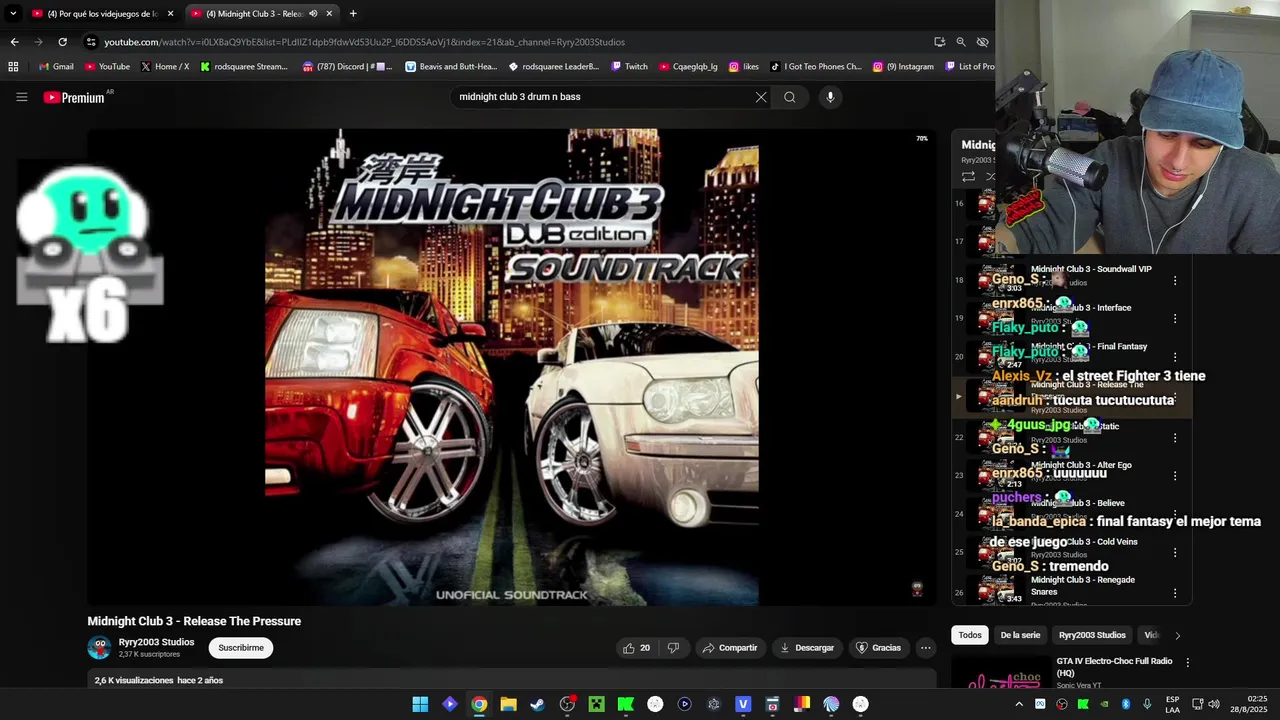Open the Discord bookmark
Image resolution: width=1280 pixels, height=720 pixels.
346,67
